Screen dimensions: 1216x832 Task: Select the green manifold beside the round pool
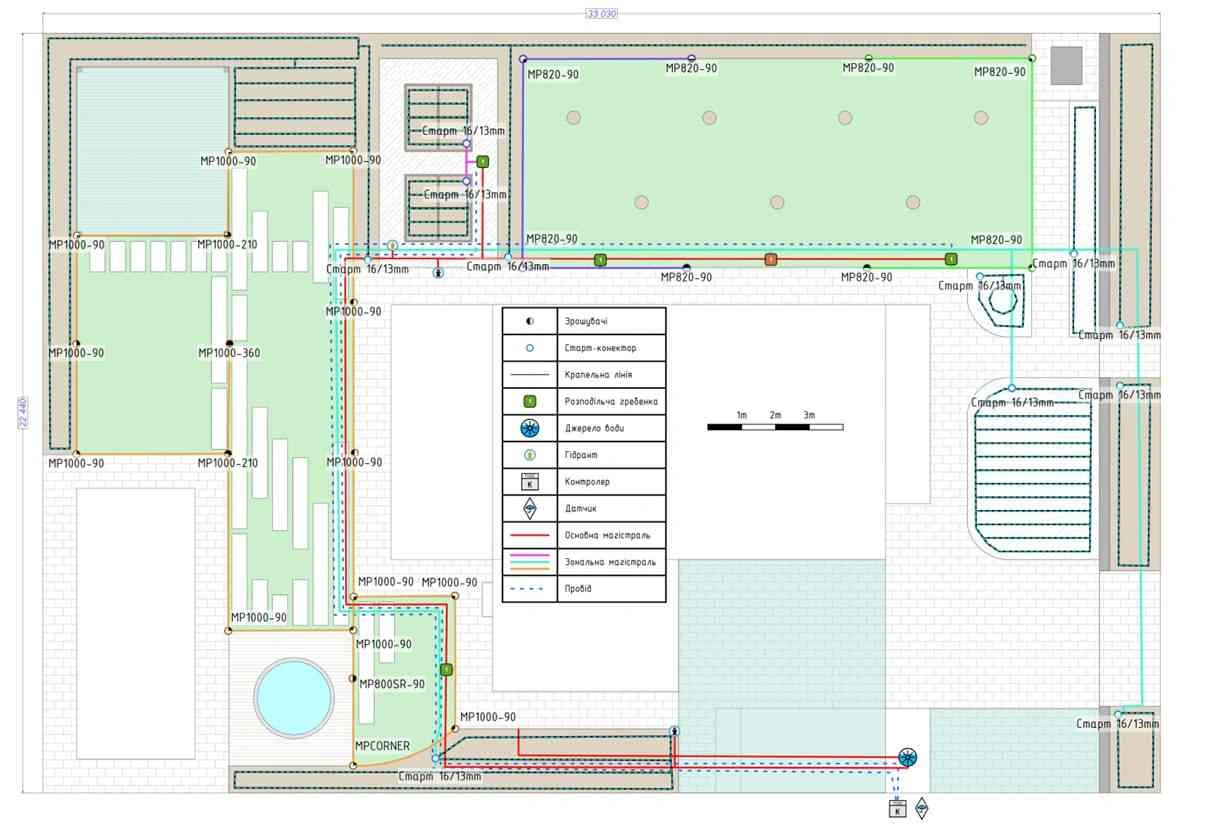tap(446, 670)
